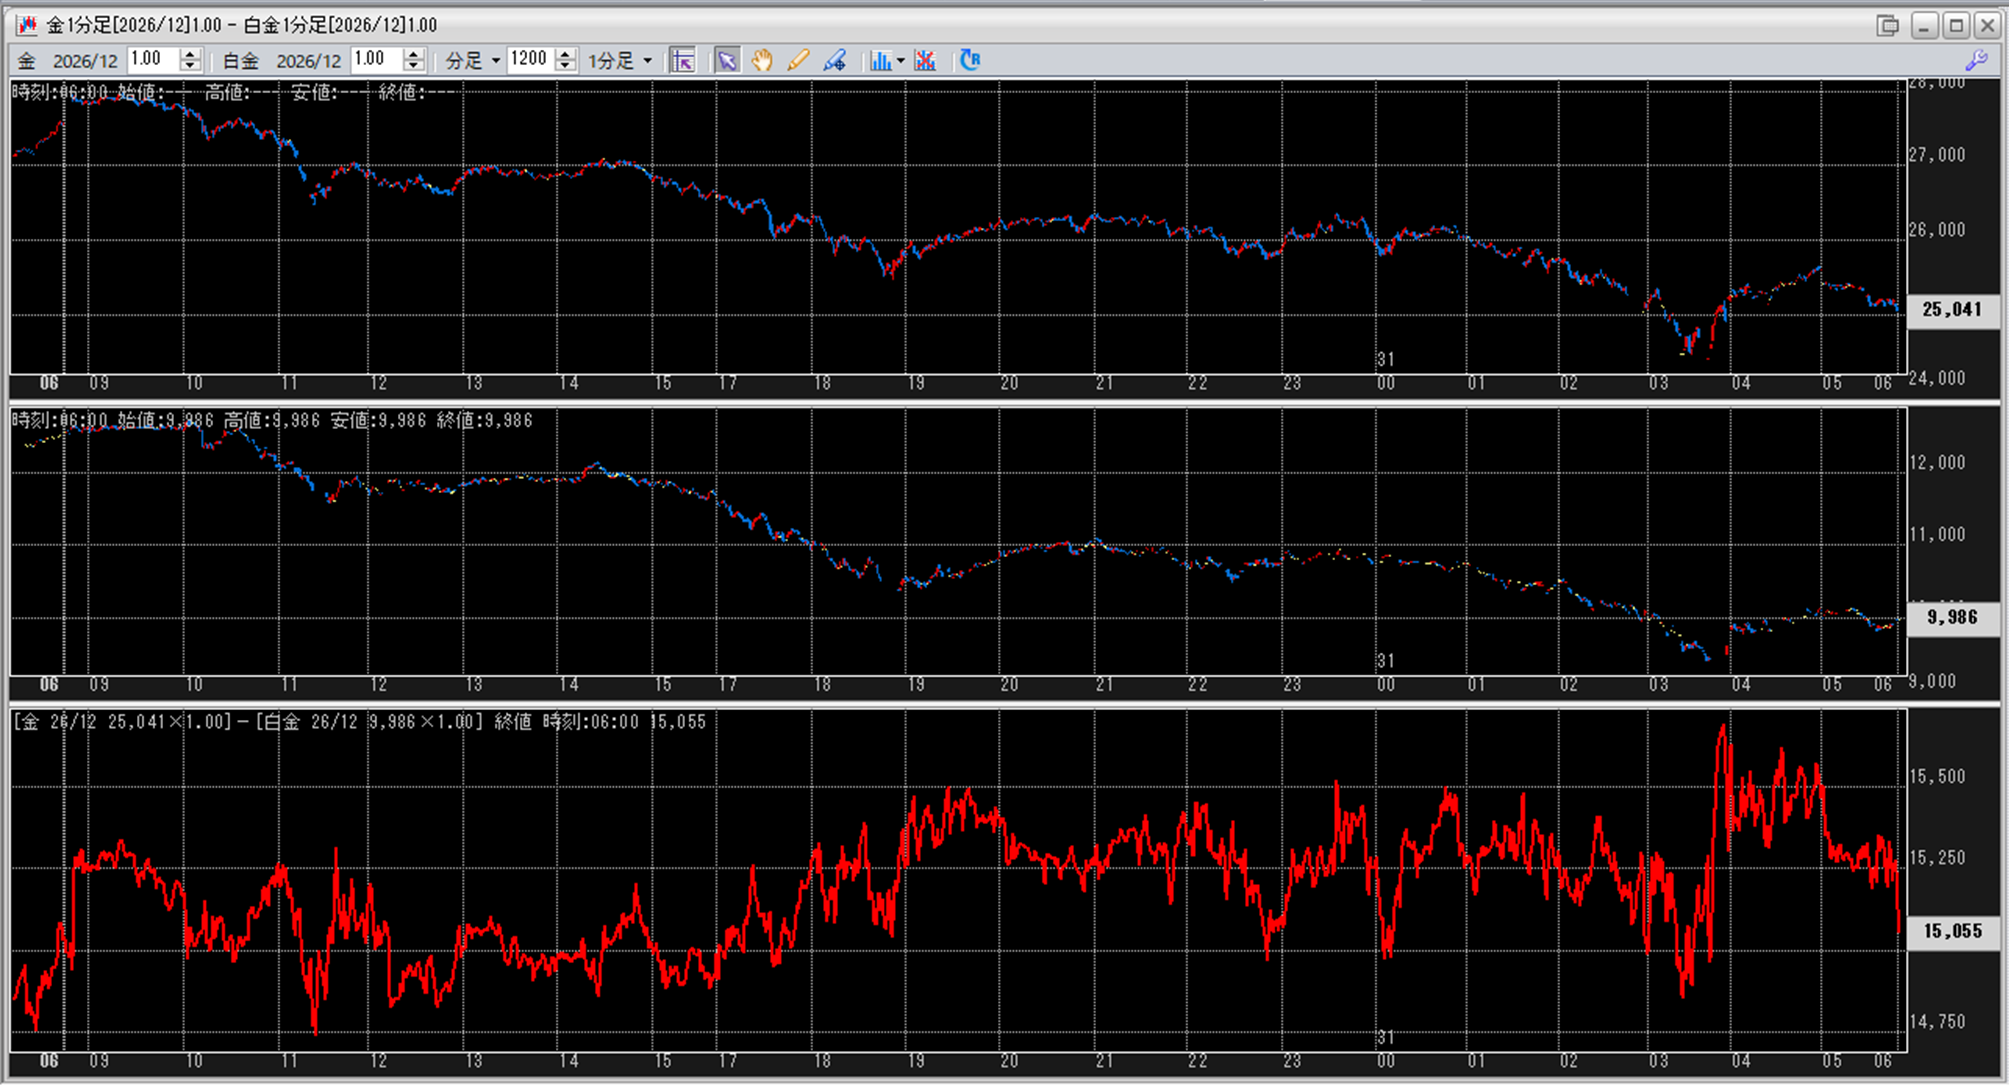
Task: Open the indicator icon dropdown arrow
Action: 901,61
